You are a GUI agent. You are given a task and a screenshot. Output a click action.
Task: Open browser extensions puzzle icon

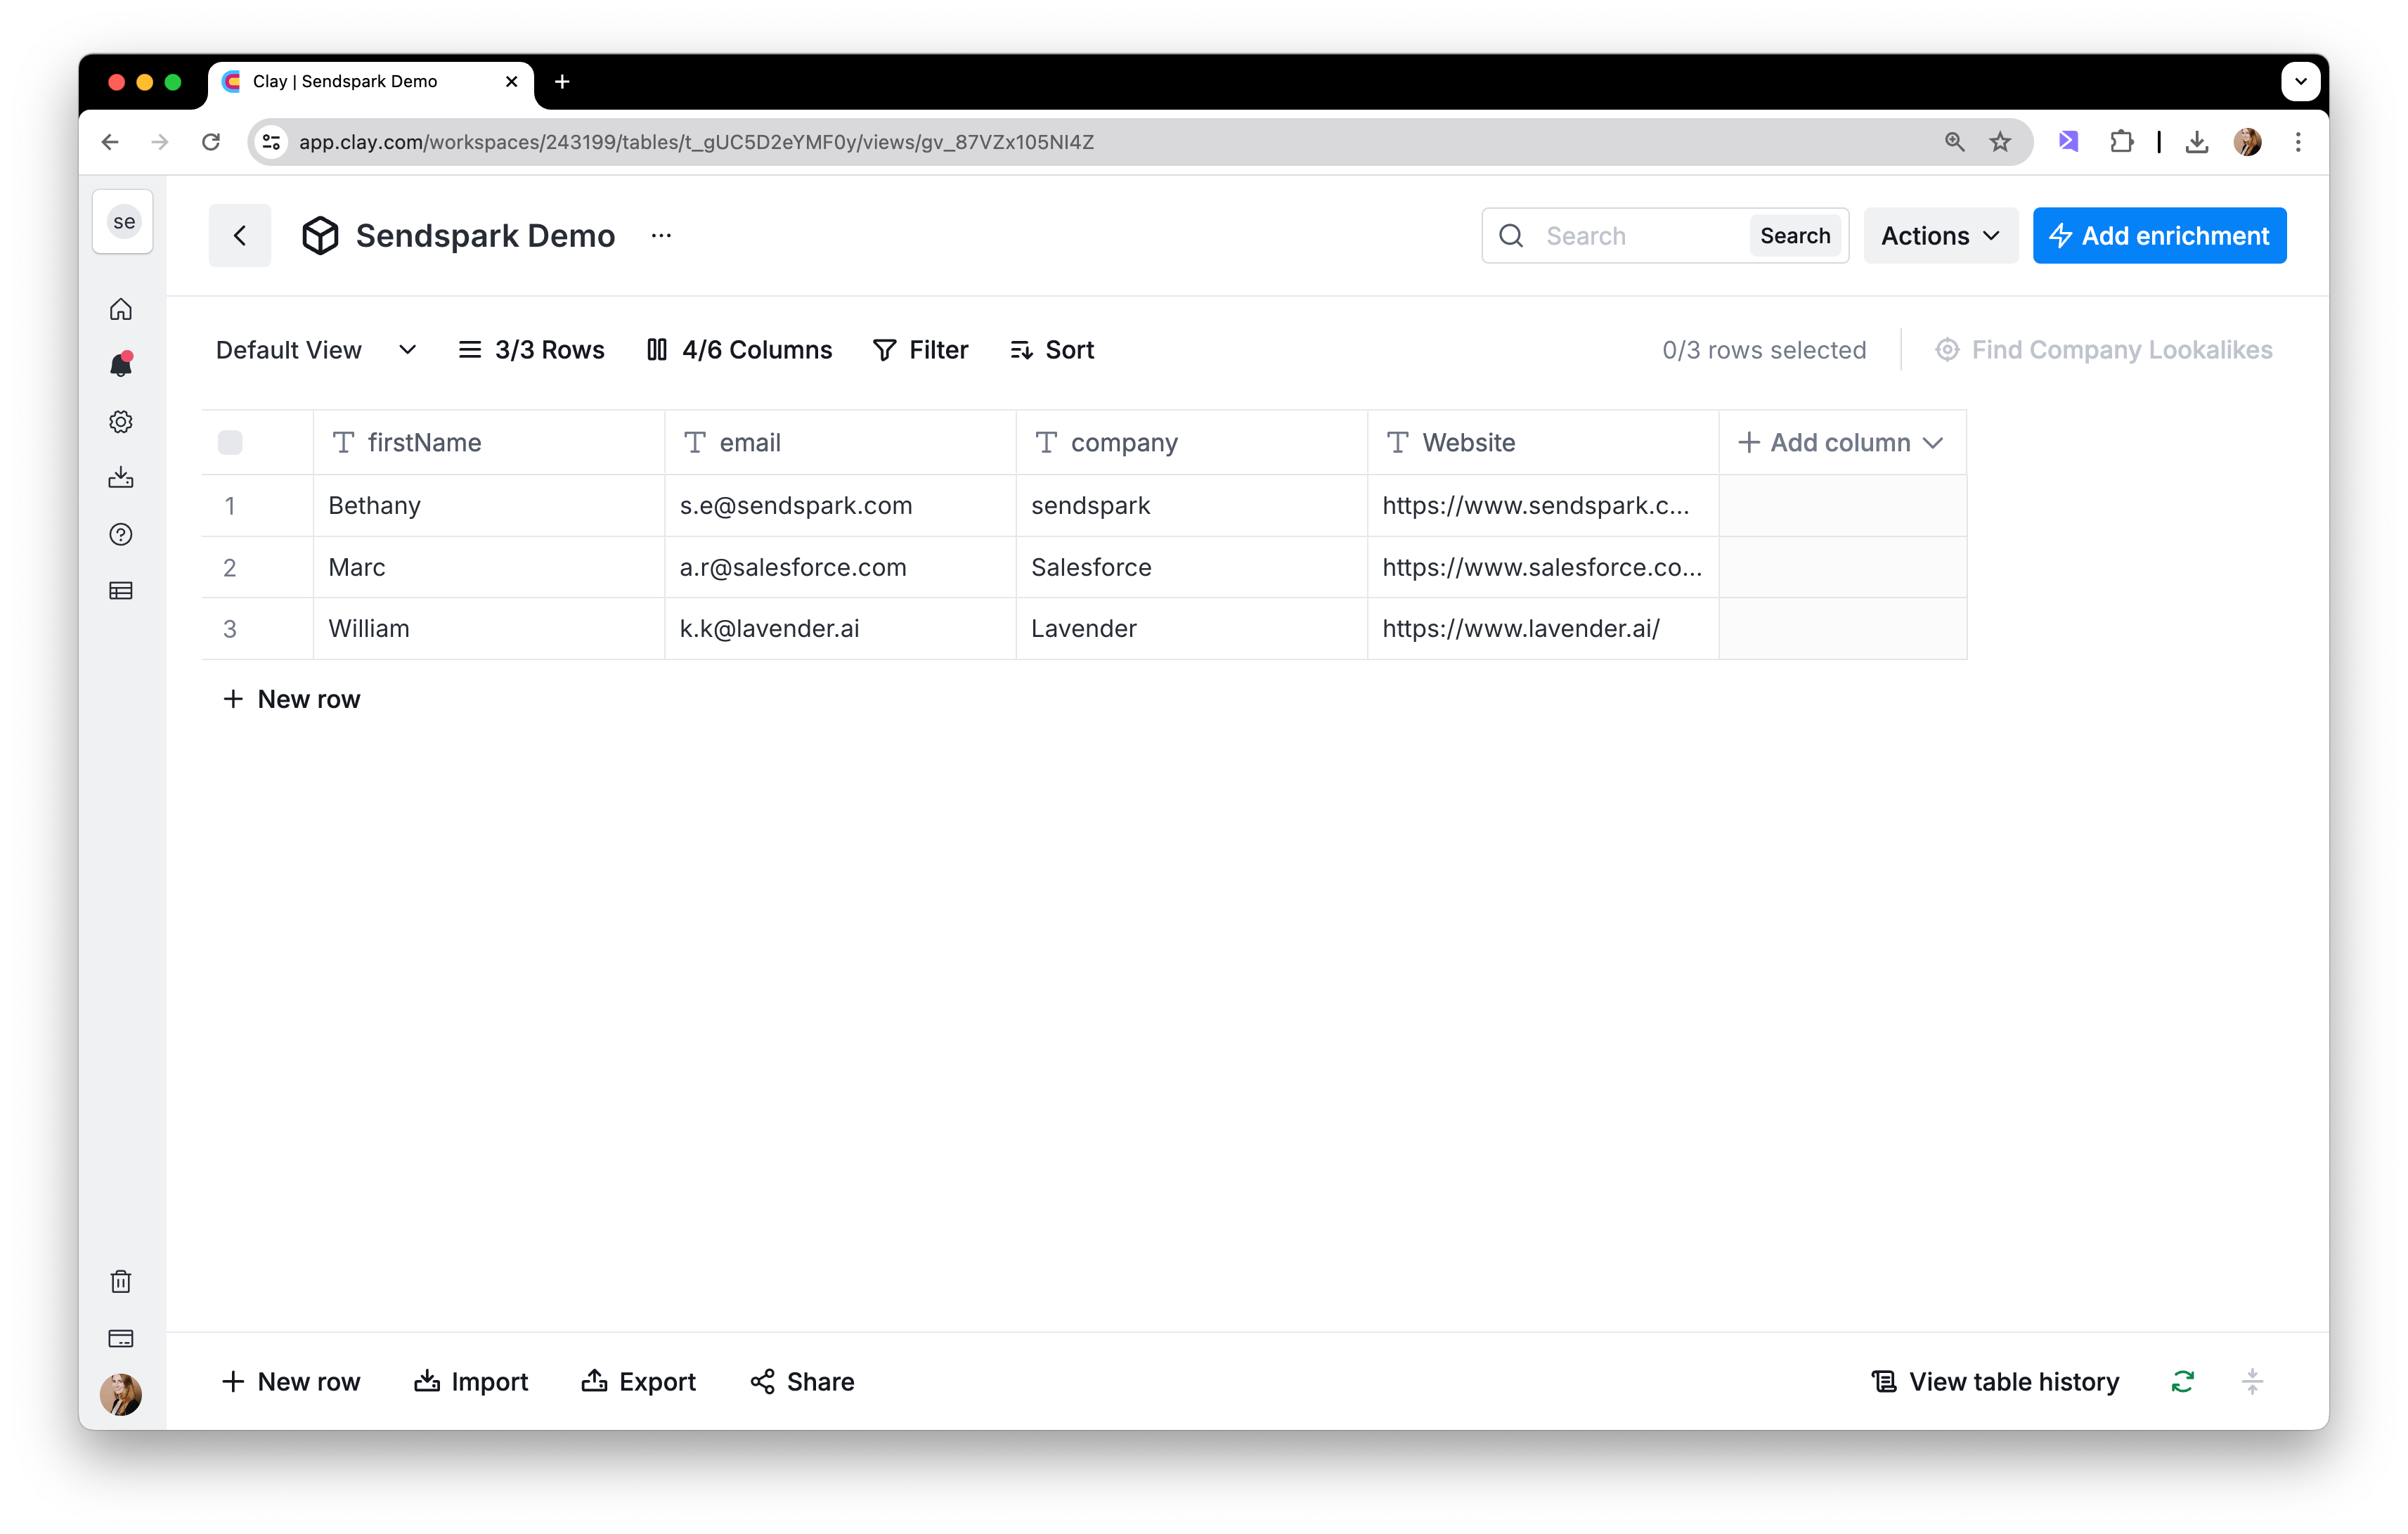[x=2120, y=142]
